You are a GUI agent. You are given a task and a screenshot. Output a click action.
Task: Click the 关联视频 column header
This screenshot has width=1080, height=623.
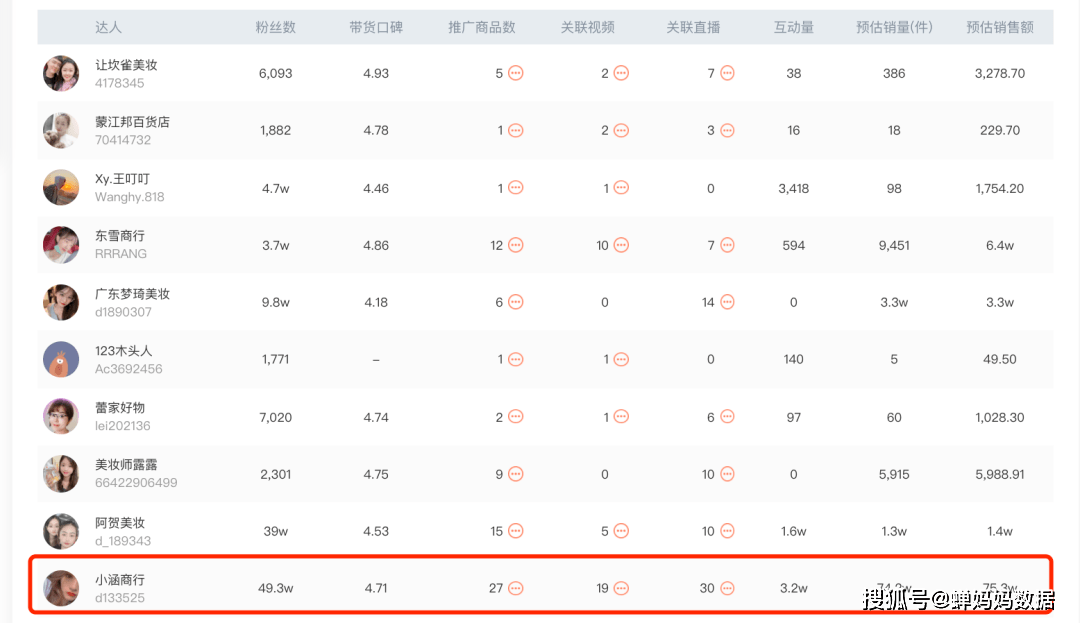point(588,27)
